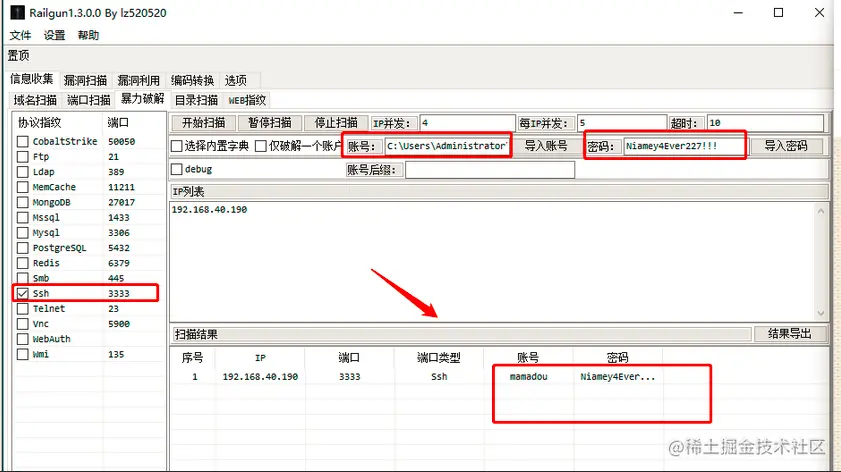Switch to the 漏洞利用 tab
The height and width of the screenshot is (472, 841).
(x=139, y=80)
